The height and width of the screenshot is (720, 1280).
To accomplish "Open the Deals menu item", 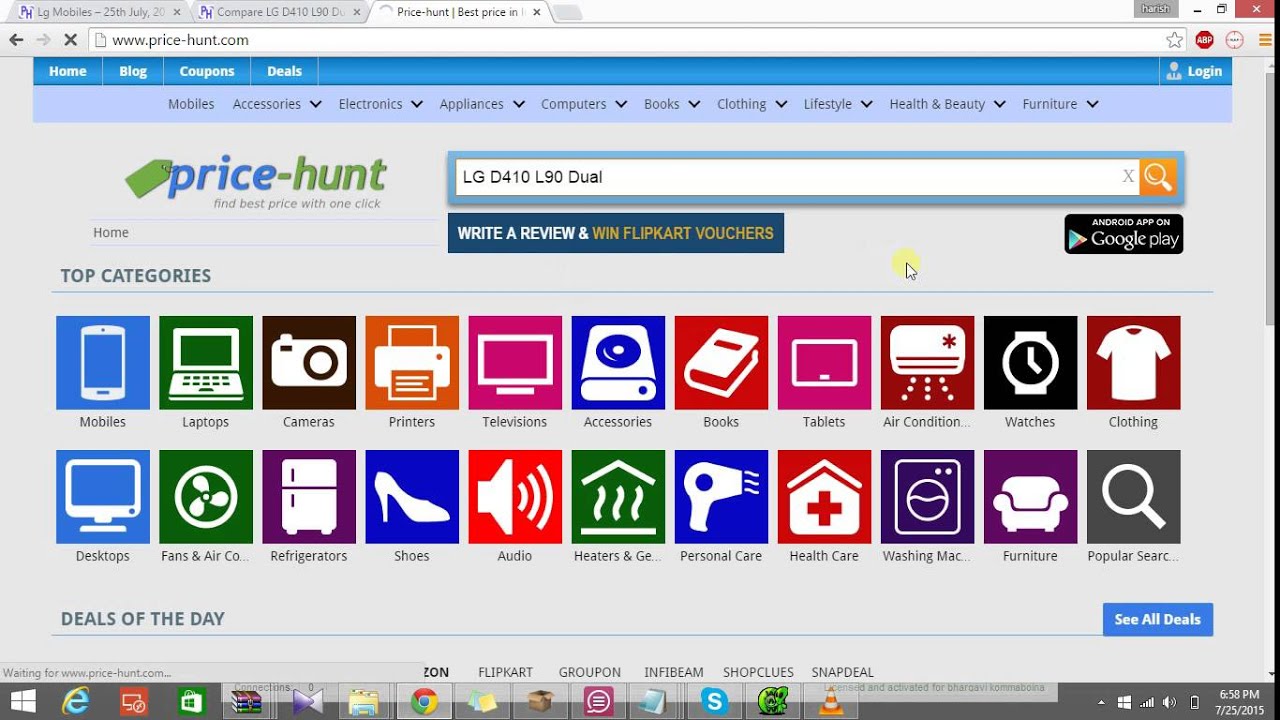I will click(x=284, y=71).
